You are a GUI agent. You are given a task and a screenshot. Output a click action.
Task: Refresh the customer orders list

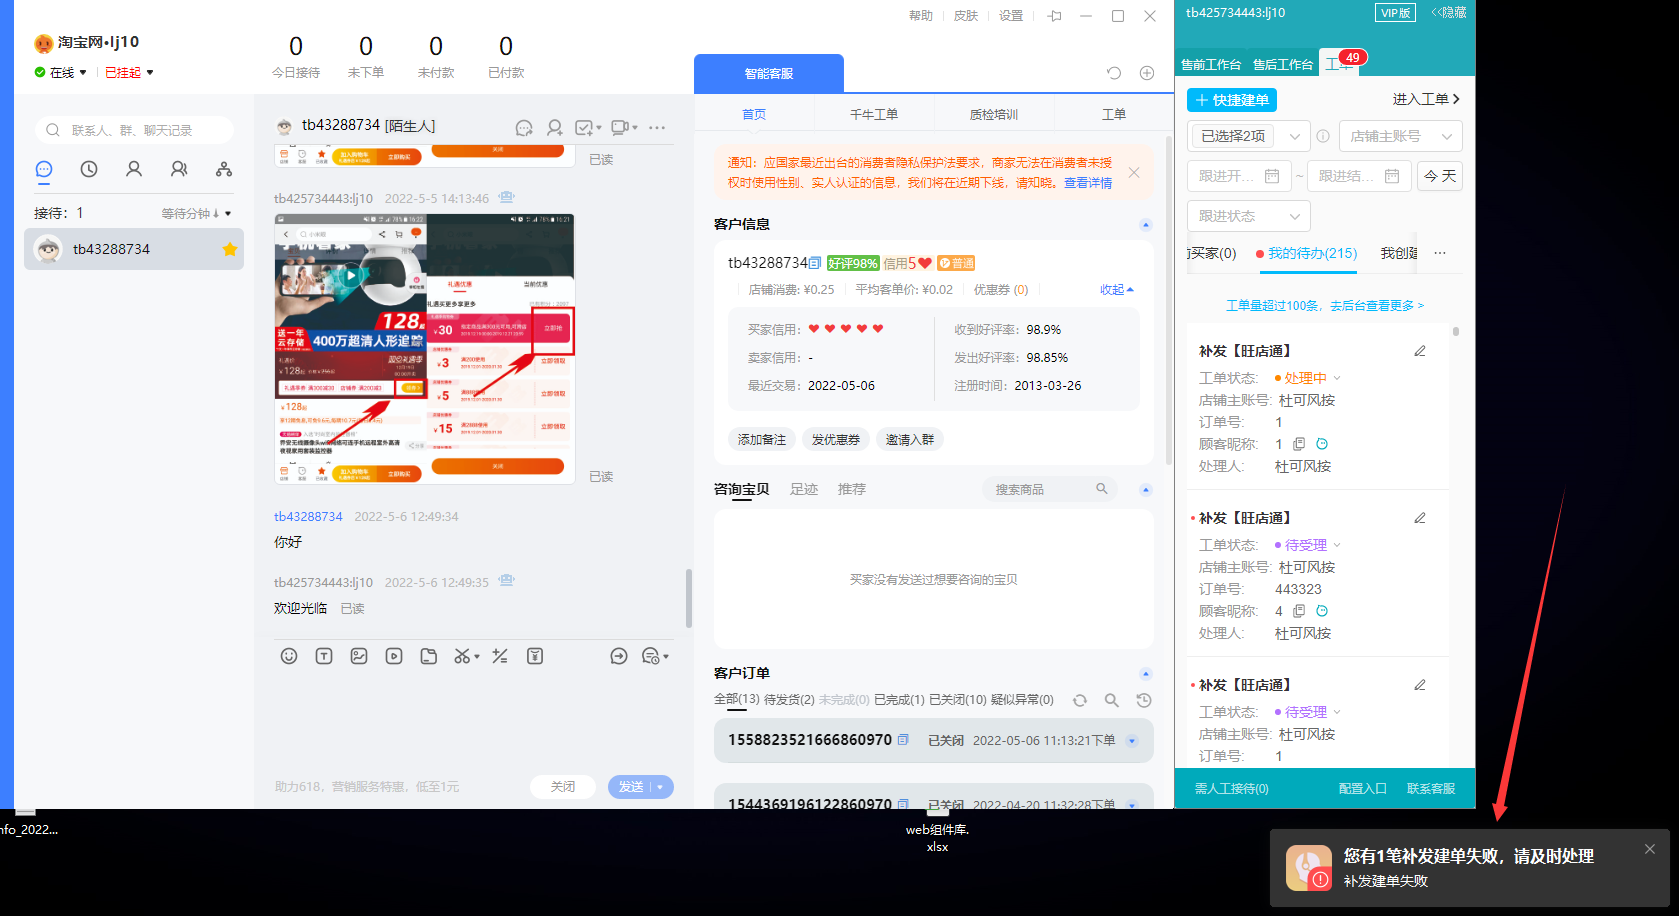tap(1080, 700)
